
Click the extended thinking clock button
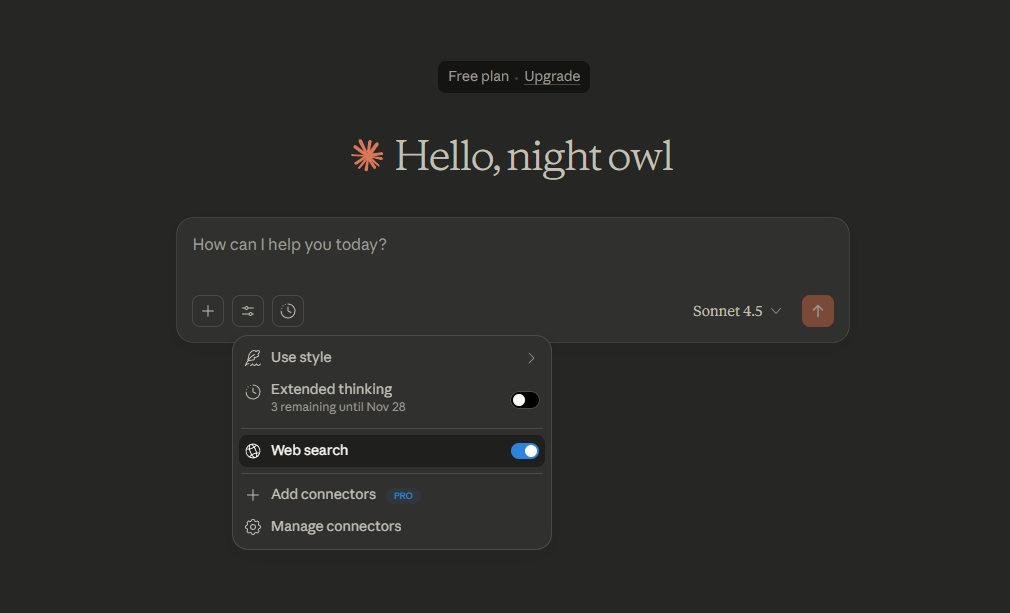click(288, 311)
